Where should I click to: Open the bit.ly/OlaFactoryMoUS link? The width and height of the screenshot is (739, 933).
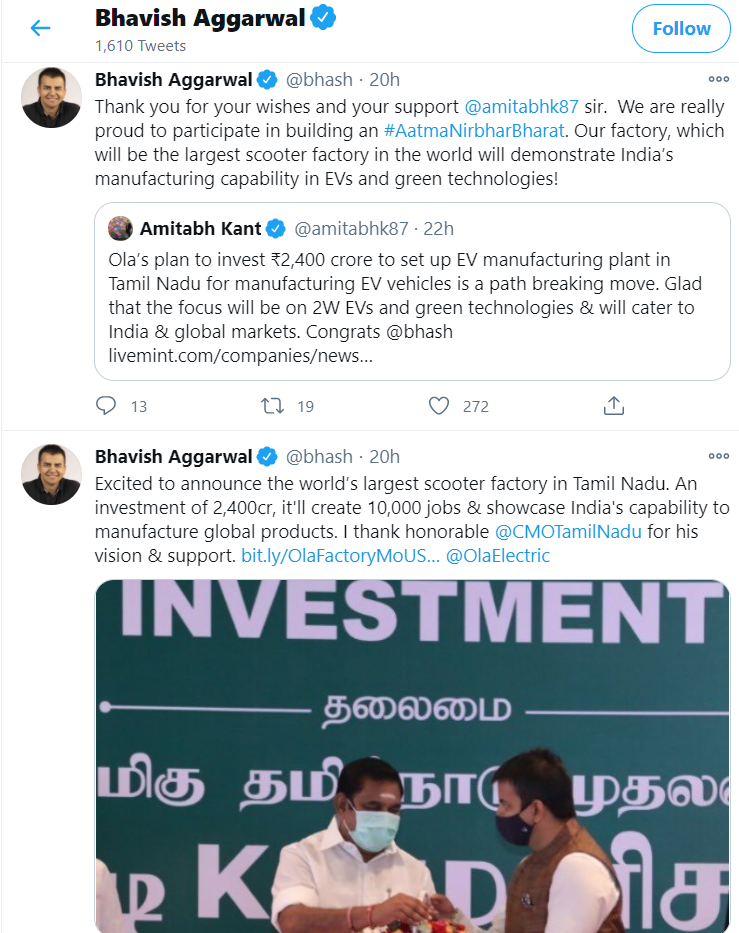coord(340,556)
